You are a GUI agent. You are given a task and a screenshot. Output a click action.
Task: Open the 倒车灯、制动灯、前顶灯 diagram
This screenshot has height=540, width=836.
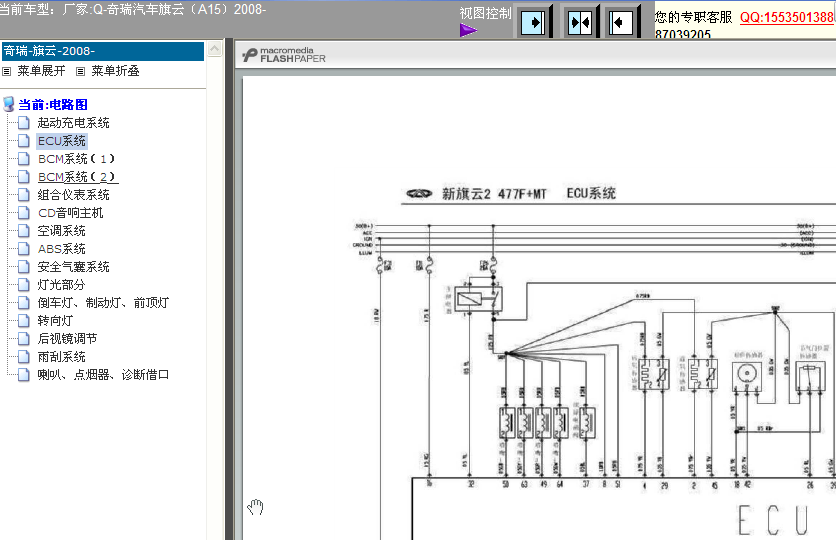coord(103,302)
